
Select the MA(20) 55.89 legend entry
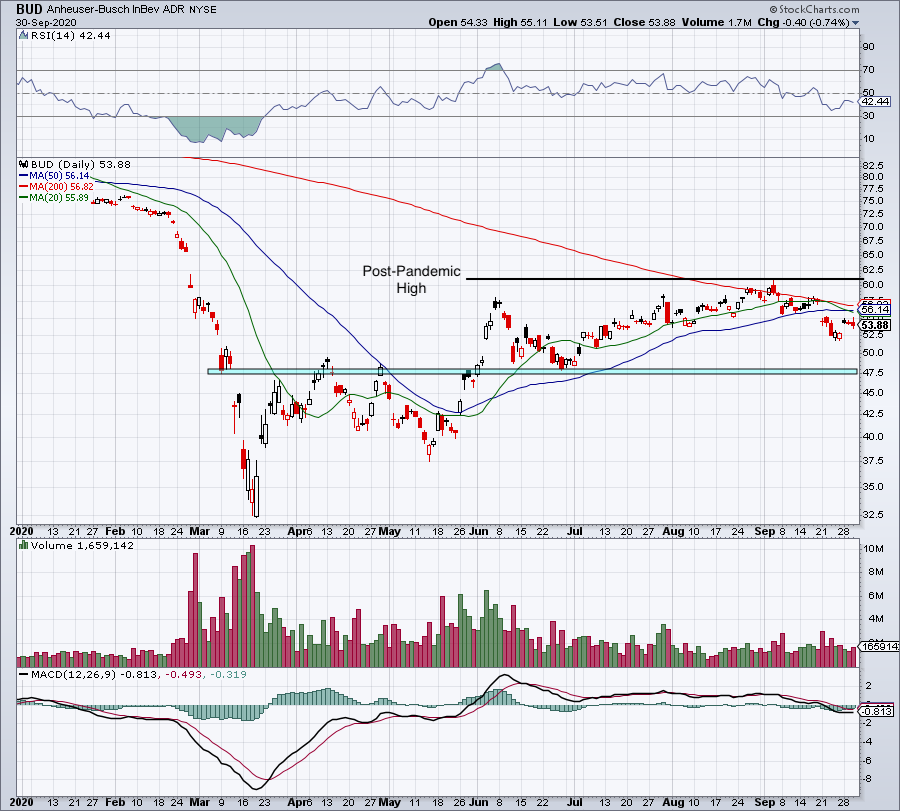[x=59, y=197]
